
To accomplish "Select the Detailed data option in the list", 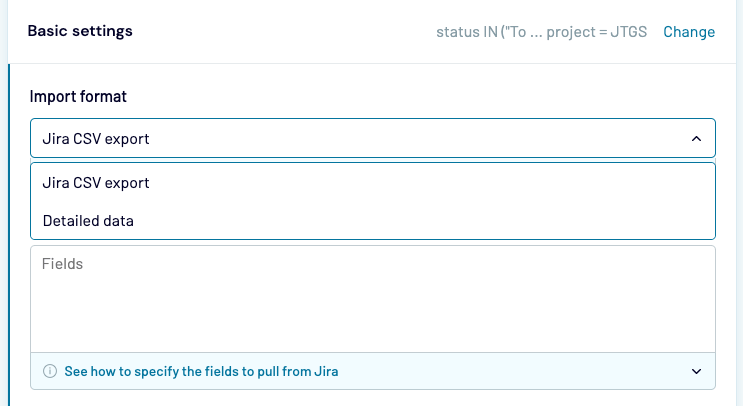I will click(x=88, y=221).
